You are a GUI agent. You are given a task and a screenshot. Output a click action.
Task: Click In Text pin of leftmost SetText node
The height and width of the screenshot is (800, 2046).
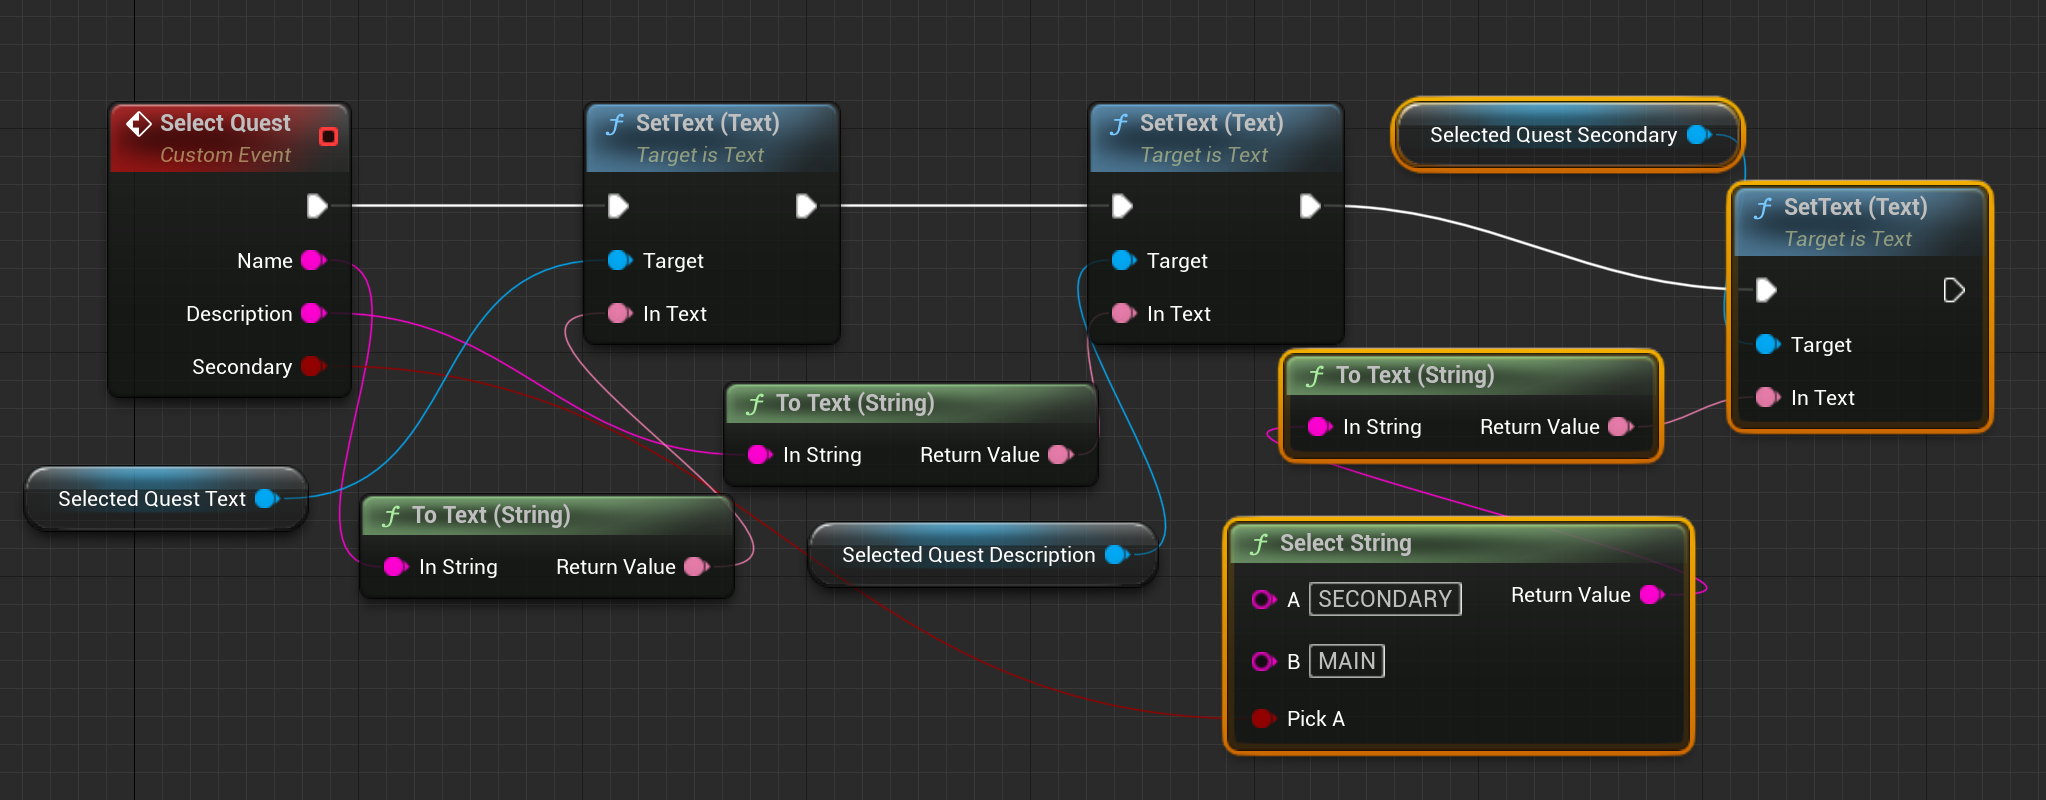click(x=620, y=313)
